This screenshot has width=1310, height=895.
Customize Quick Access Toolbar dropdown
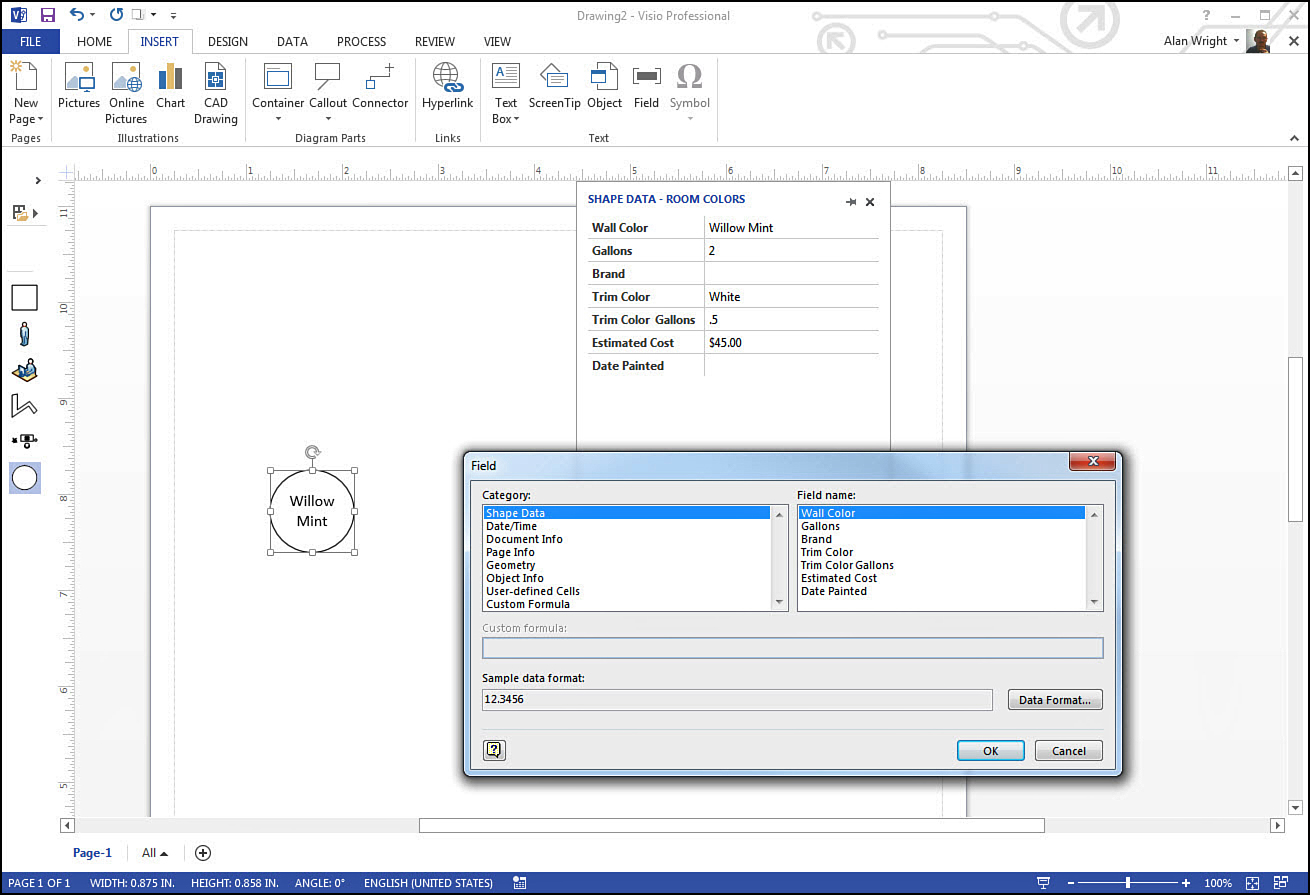point(173,15)
